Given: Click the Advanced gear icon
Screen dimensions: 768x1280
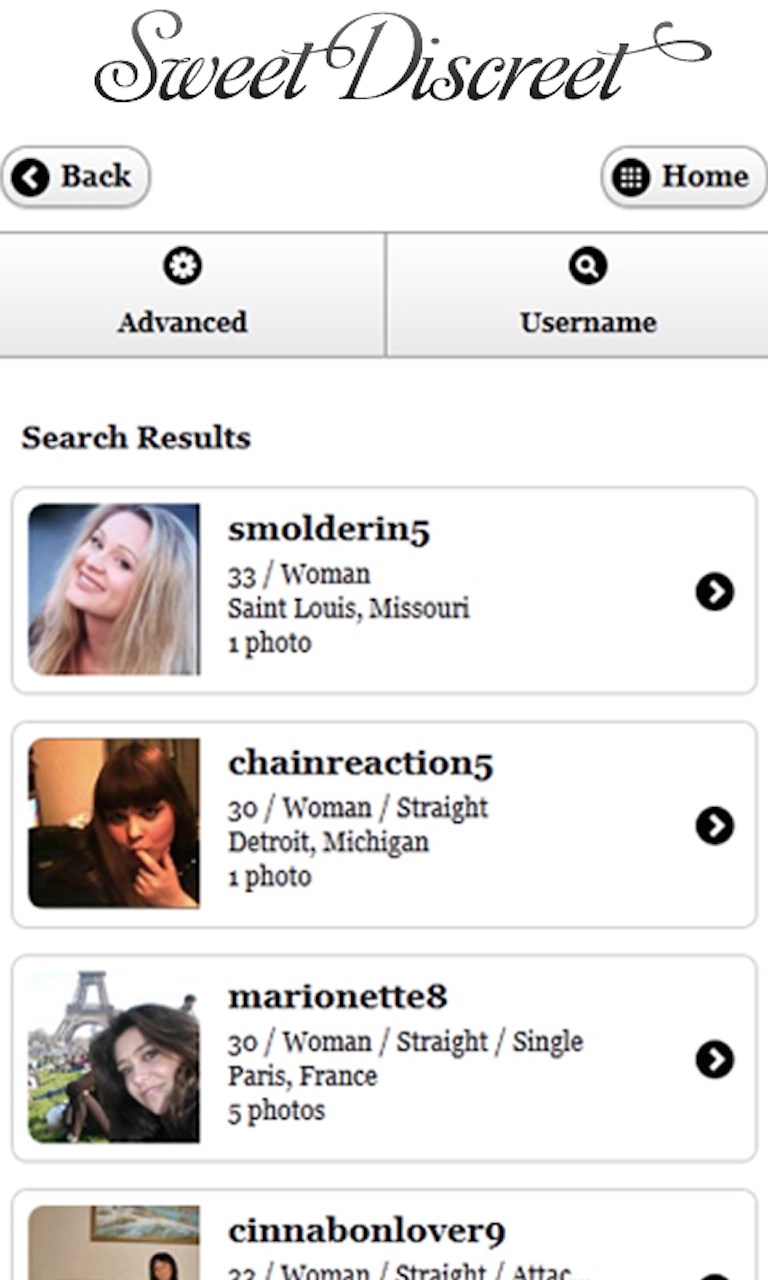Looking at the screenshot, I should point(182,266).
